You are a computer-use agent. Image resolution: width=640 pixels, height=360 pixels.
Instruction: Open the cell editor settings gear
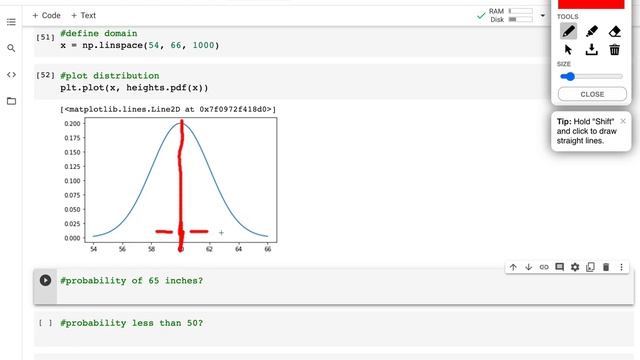click(x=575, y=267)
